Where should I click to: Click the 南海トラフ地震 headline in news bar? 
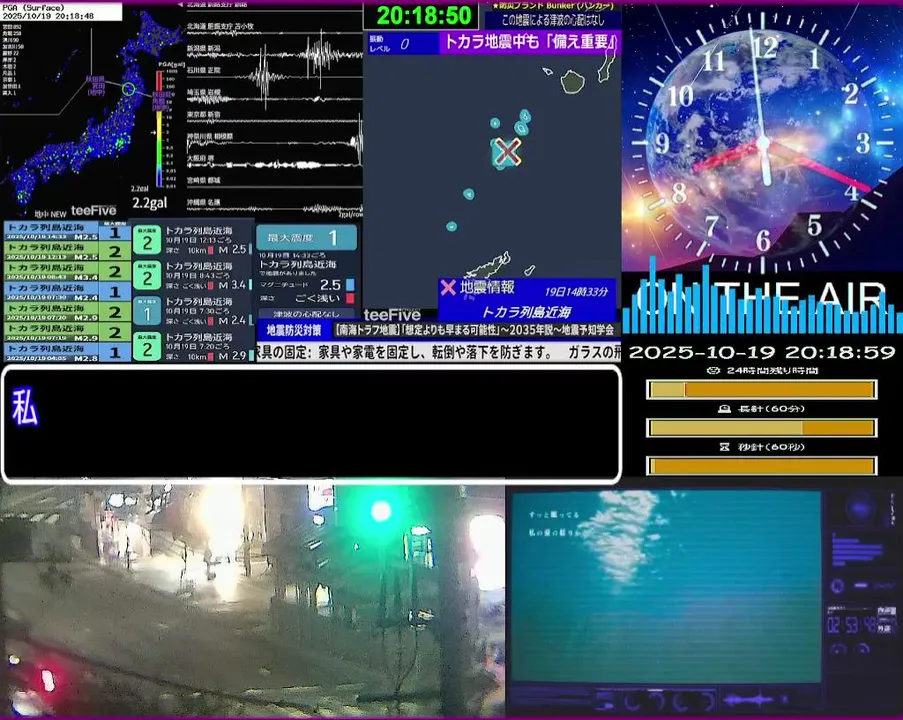coord(475,330)
